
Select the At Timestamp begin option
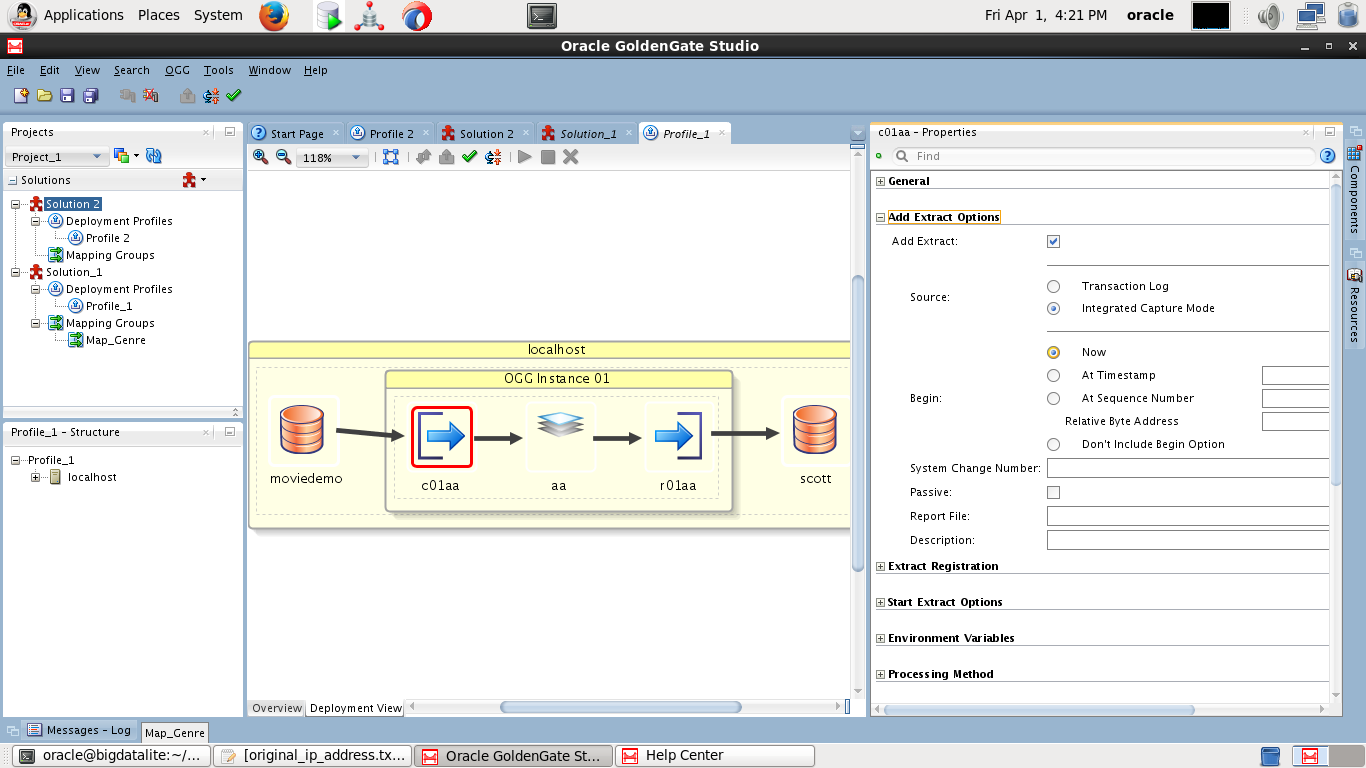click(1053, 375)
